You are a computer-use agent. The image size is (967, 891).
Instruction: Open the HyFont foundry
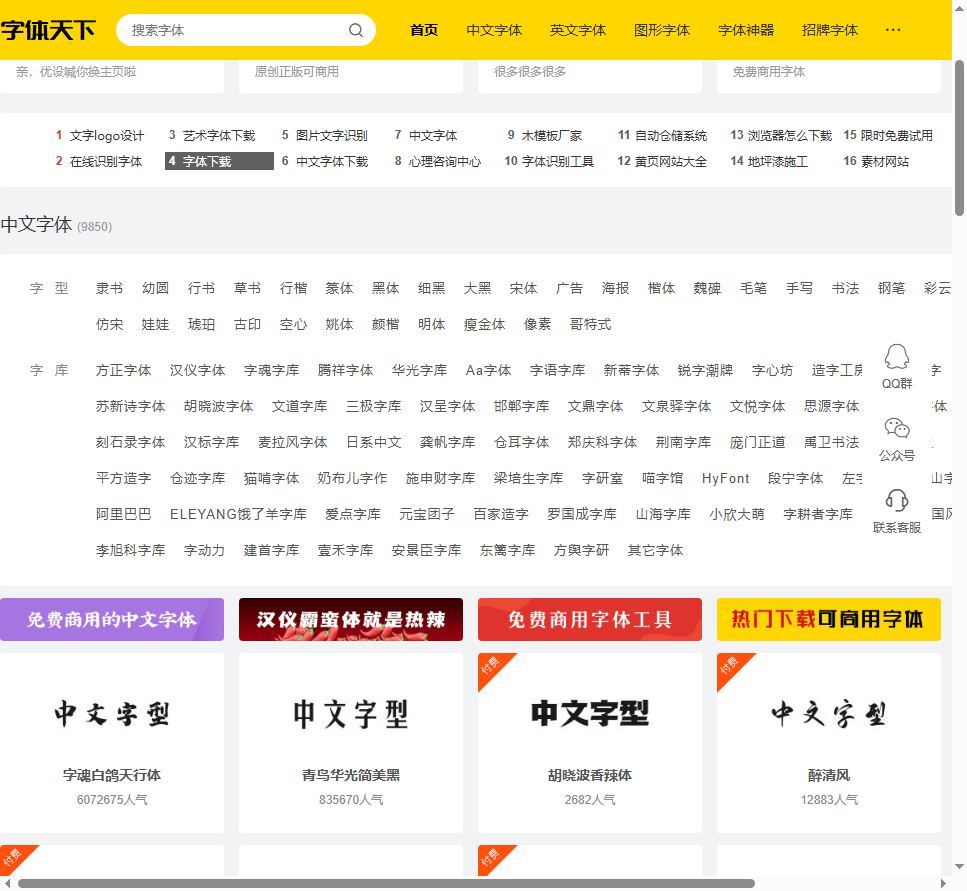[x=725, y=478]
